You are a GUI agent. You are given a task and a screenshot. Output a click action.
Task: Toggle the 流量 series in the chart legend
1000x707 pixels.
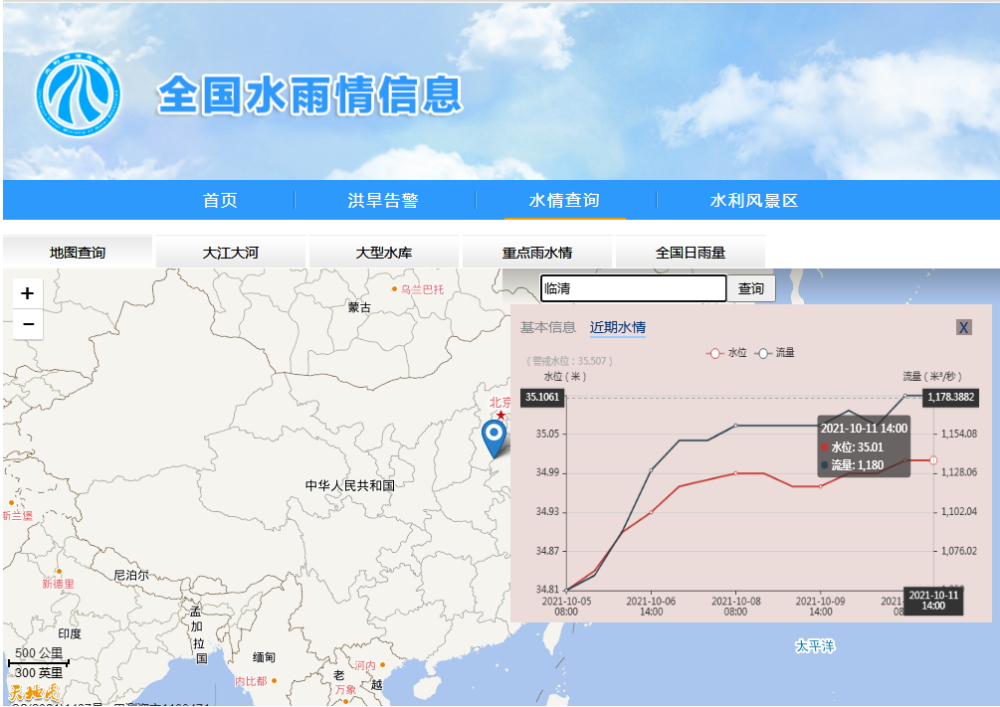click(x=780, y=352)
